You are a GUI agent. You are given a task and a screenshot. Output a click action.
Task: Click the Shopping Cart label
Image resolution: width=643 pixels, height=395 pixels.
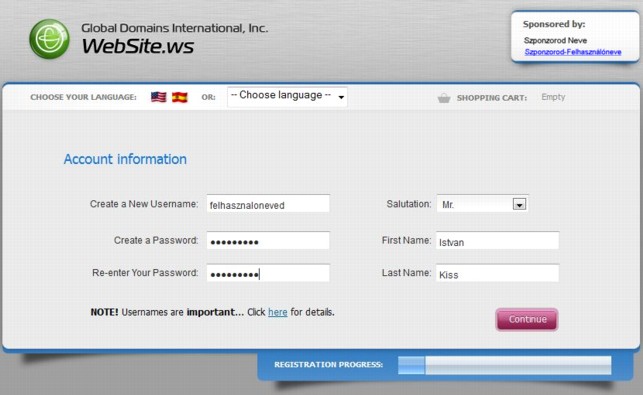point(492,98)
